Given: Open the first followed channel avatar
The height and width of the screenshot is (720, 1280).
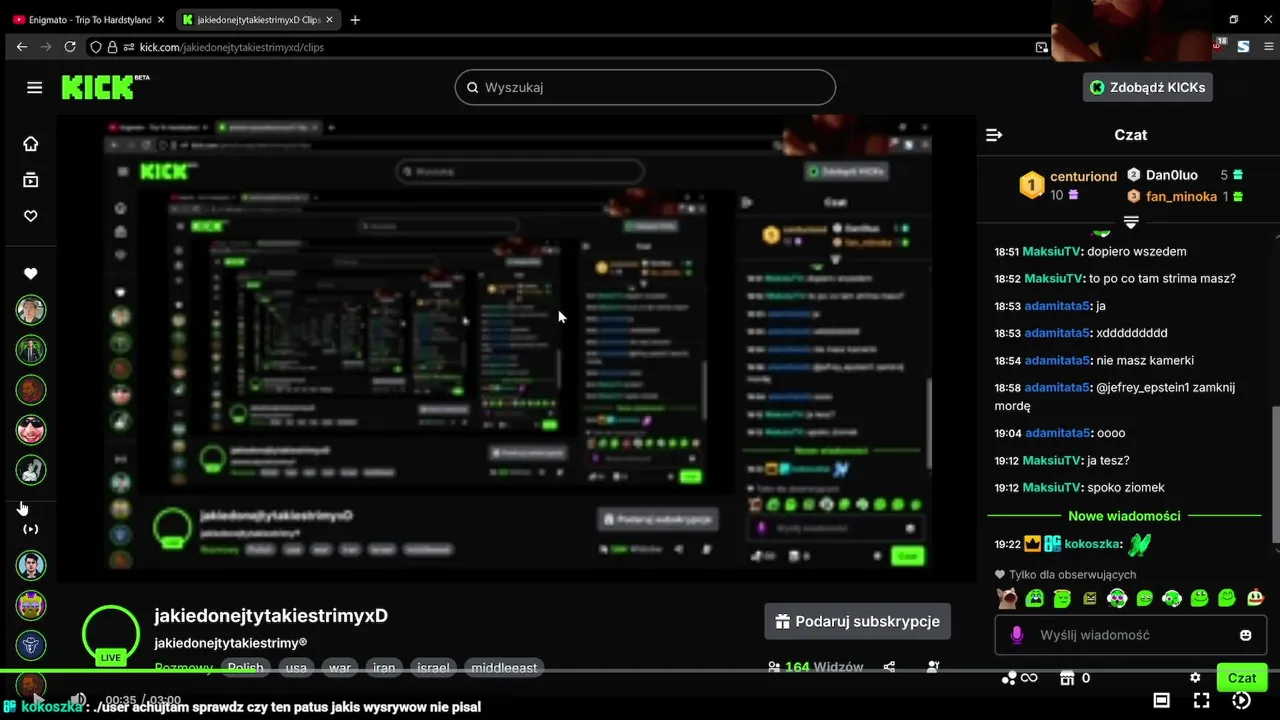Looking at the screenshot, I should click(31, 310).
